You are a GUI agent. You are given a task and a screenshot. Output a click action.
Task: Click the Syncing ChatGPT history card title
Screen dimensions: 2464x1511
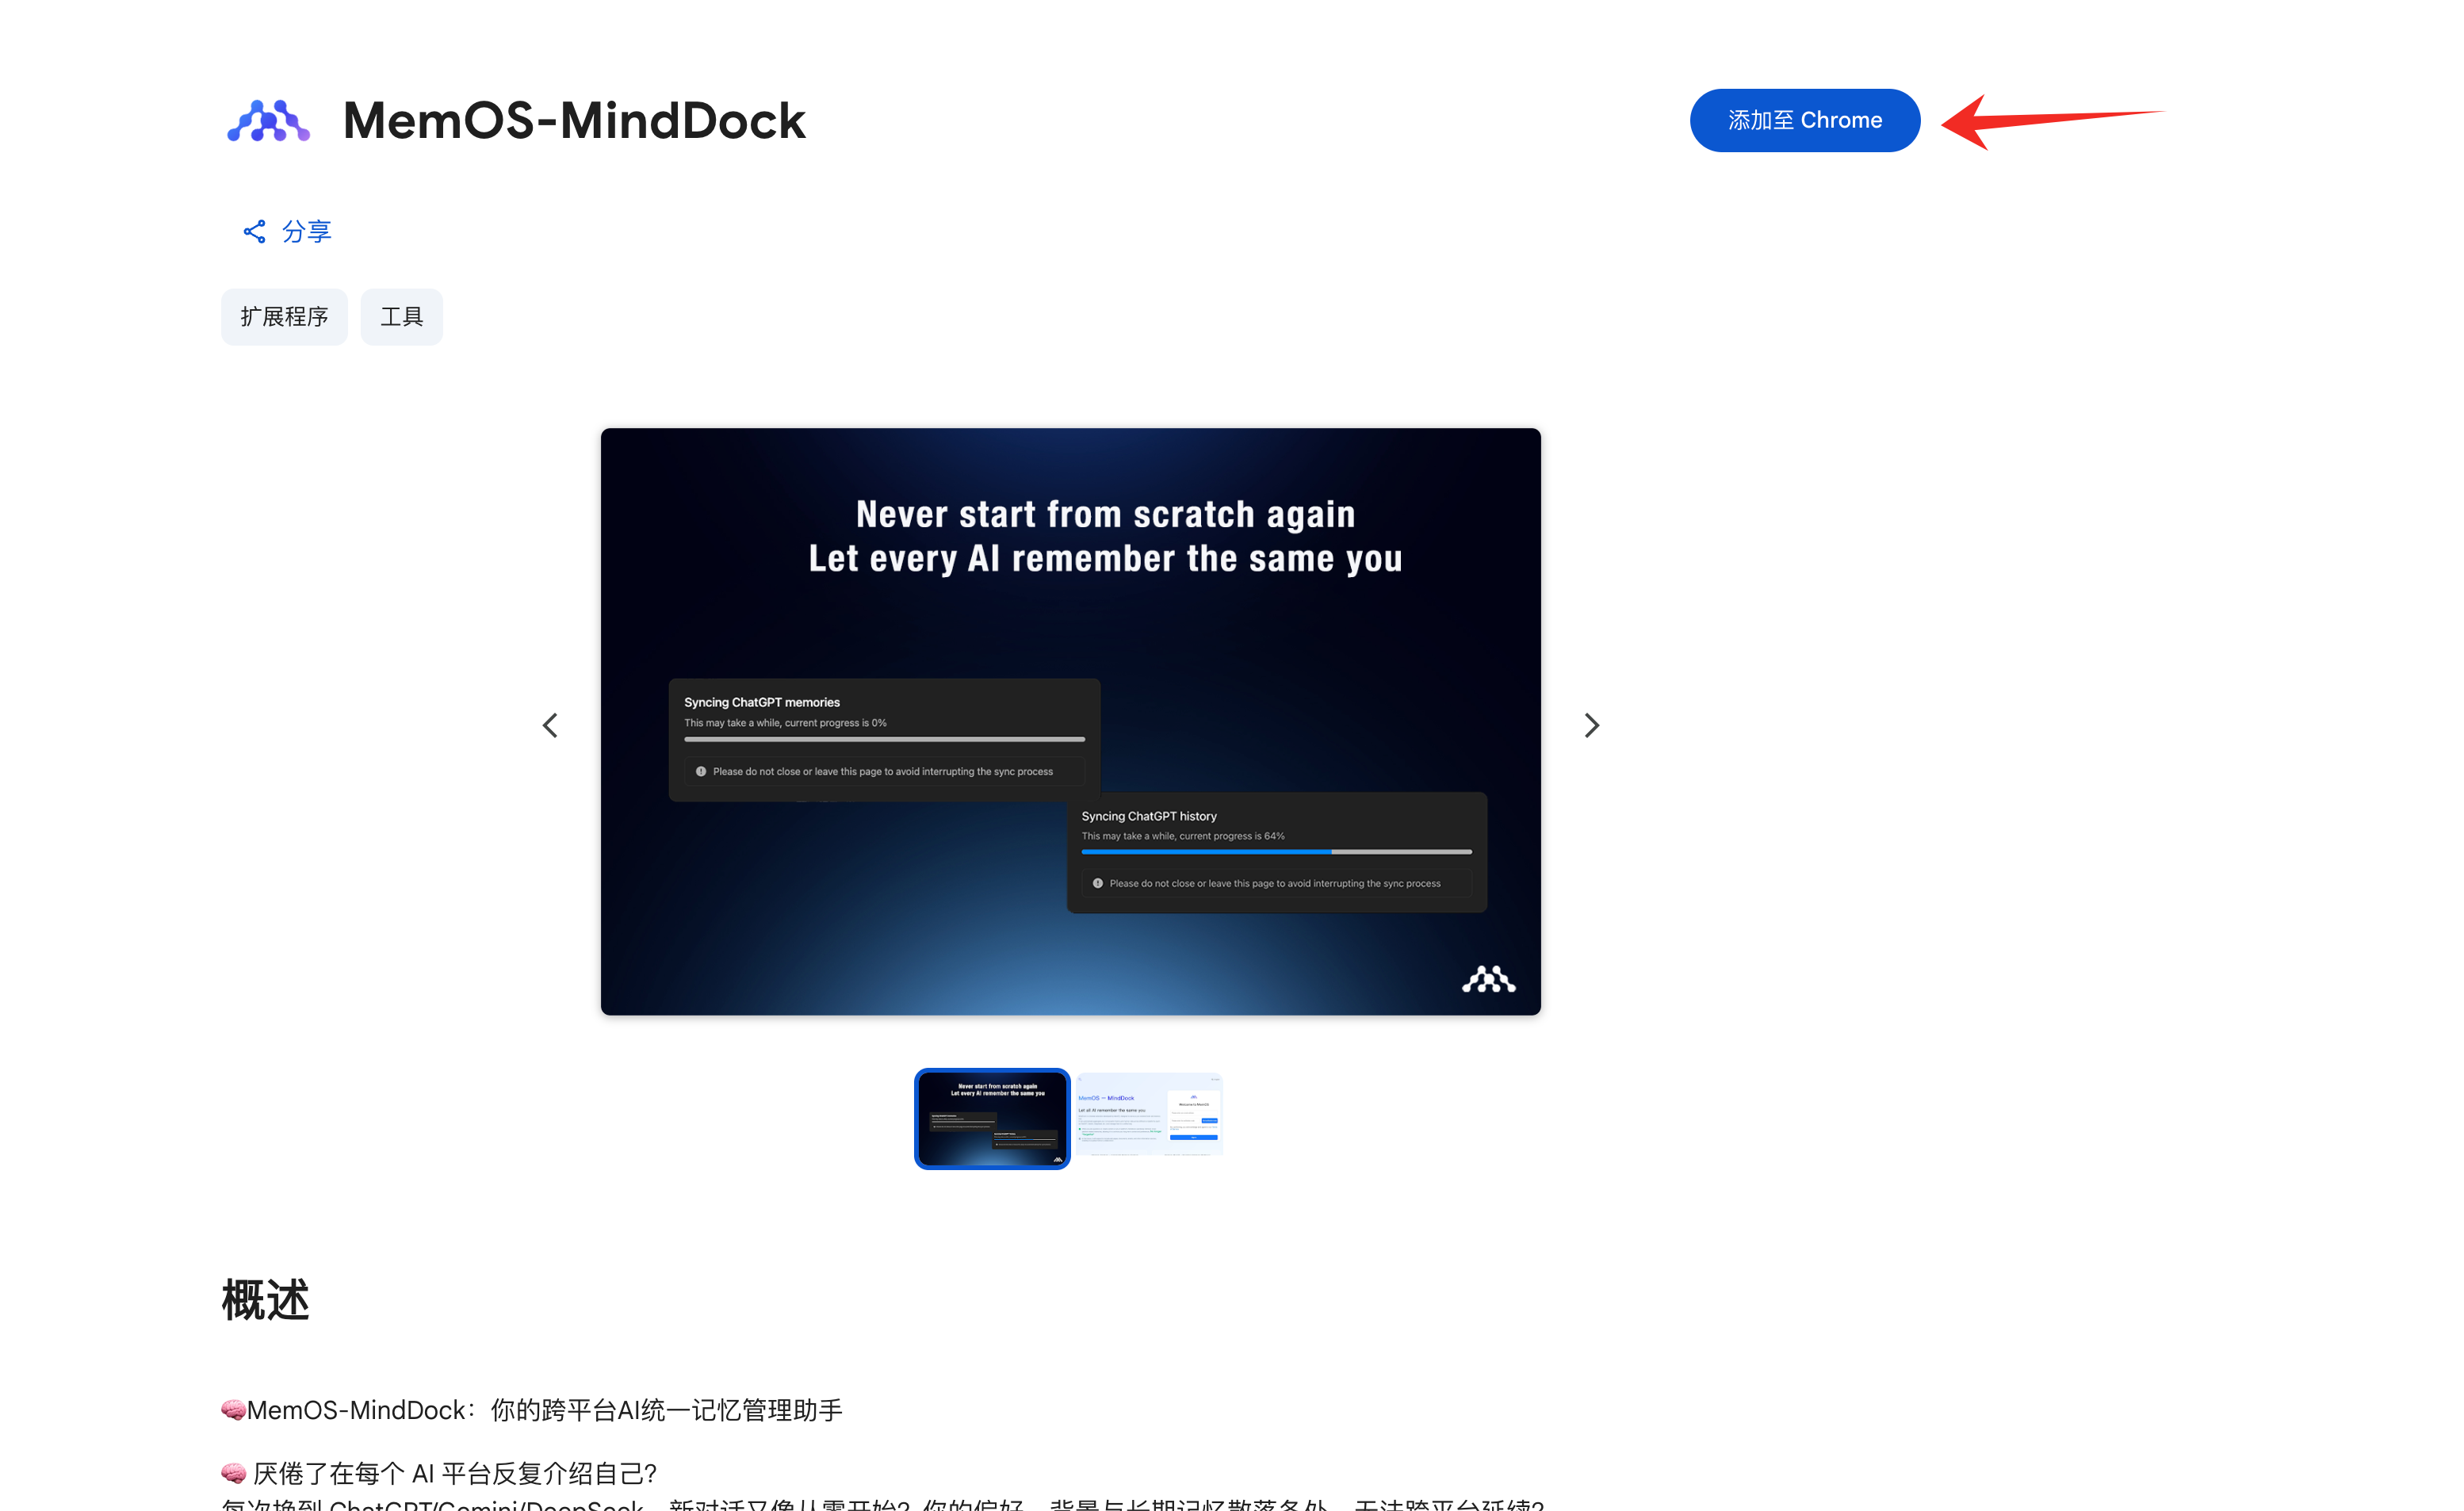tap(1148, 816)
